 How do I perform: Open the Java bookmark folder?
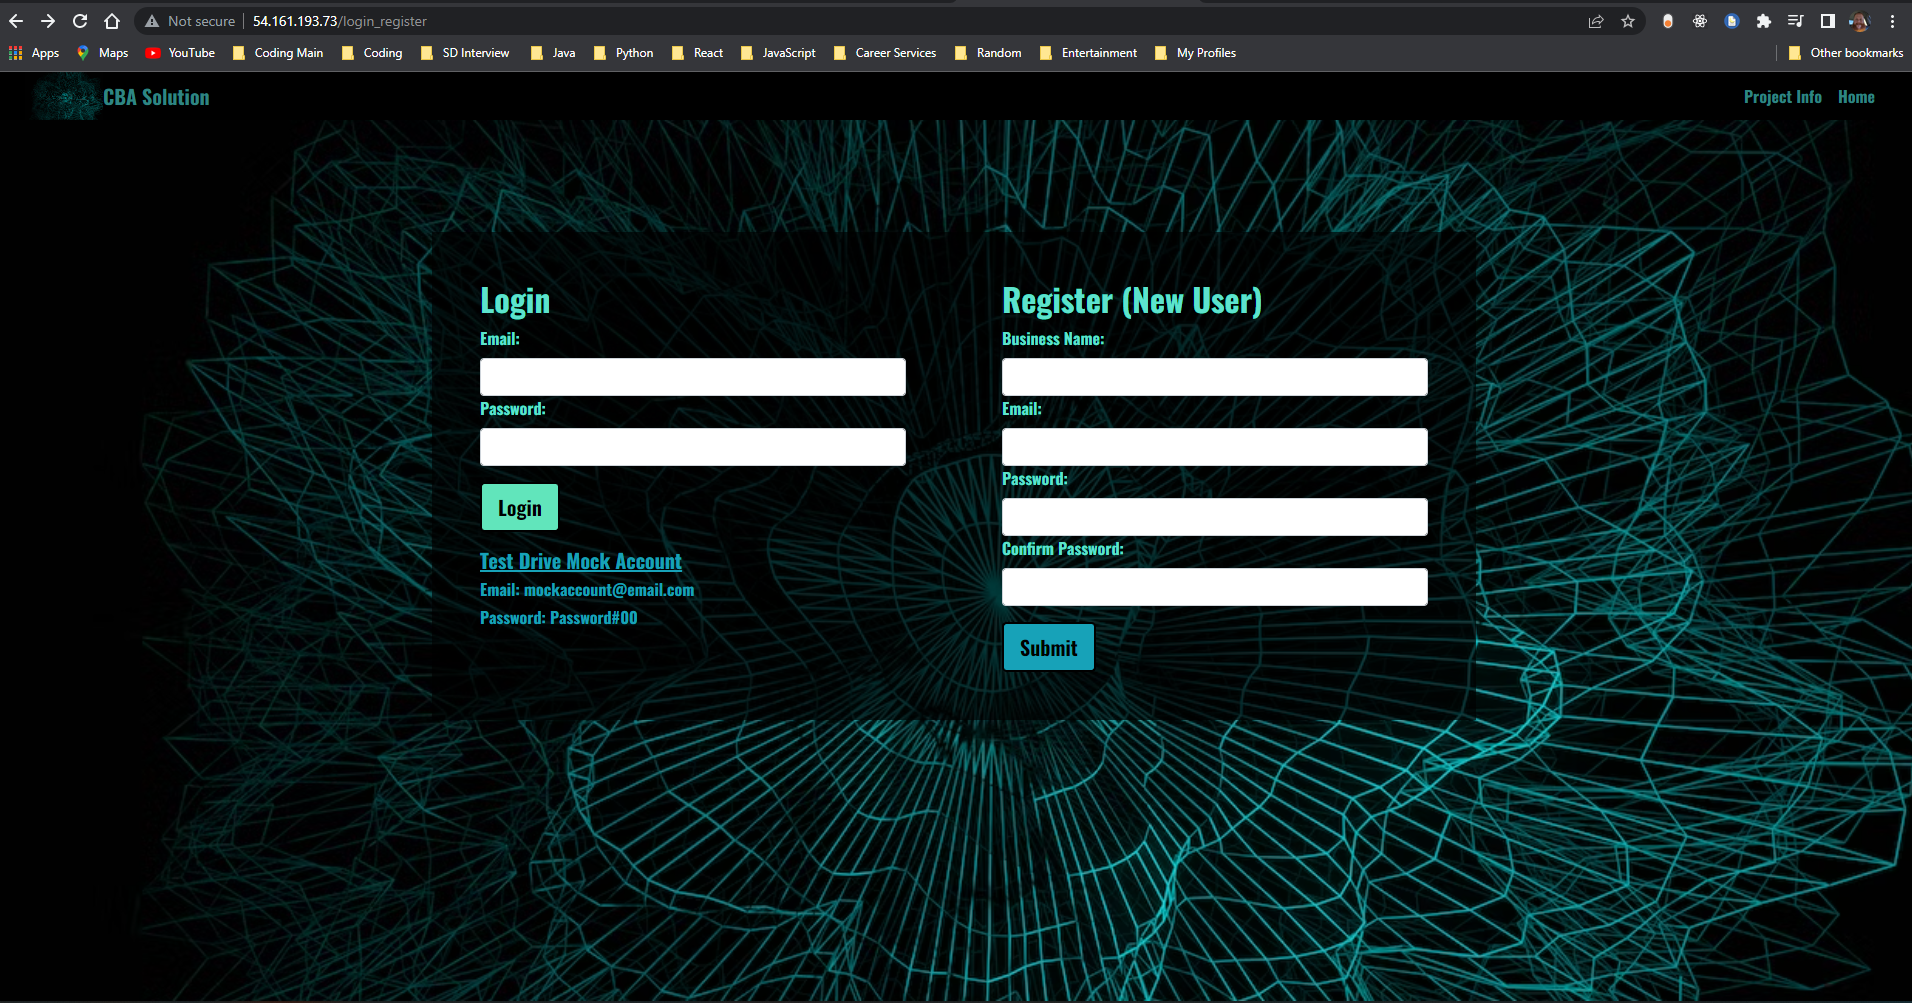point(553,53)
